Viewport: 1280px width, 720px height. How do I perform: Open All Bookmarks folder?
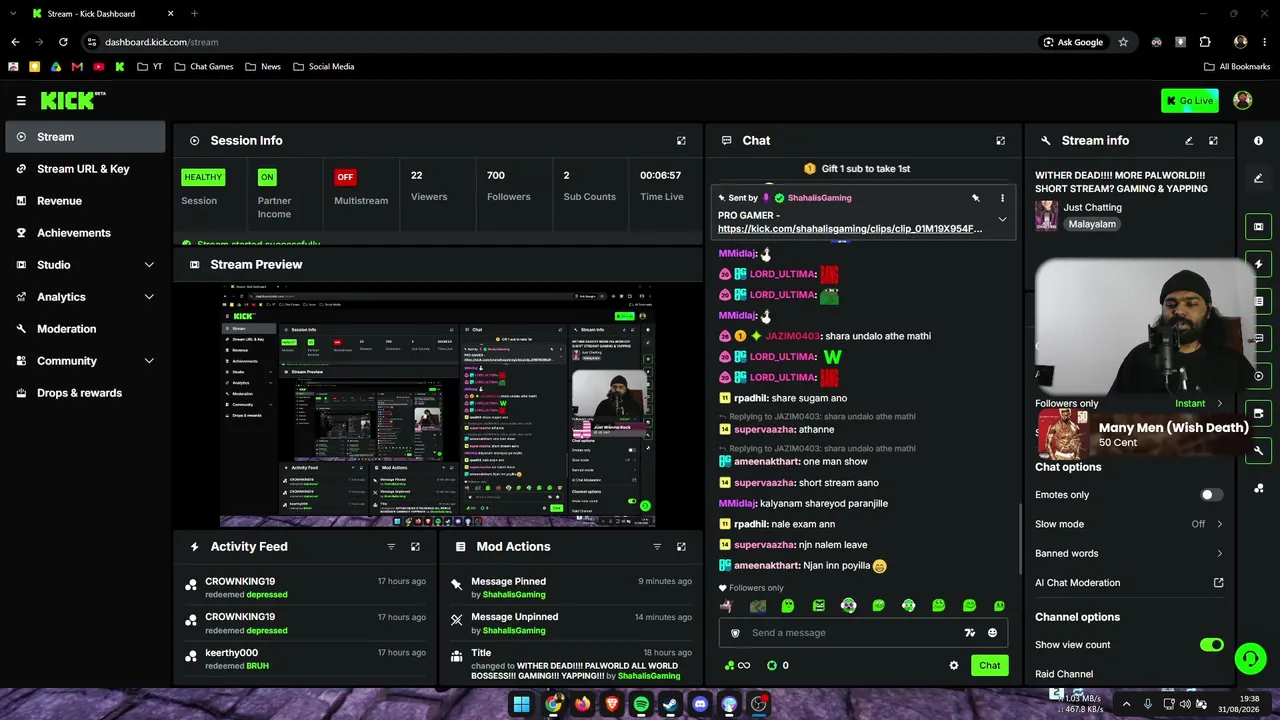pos(1237,67)
